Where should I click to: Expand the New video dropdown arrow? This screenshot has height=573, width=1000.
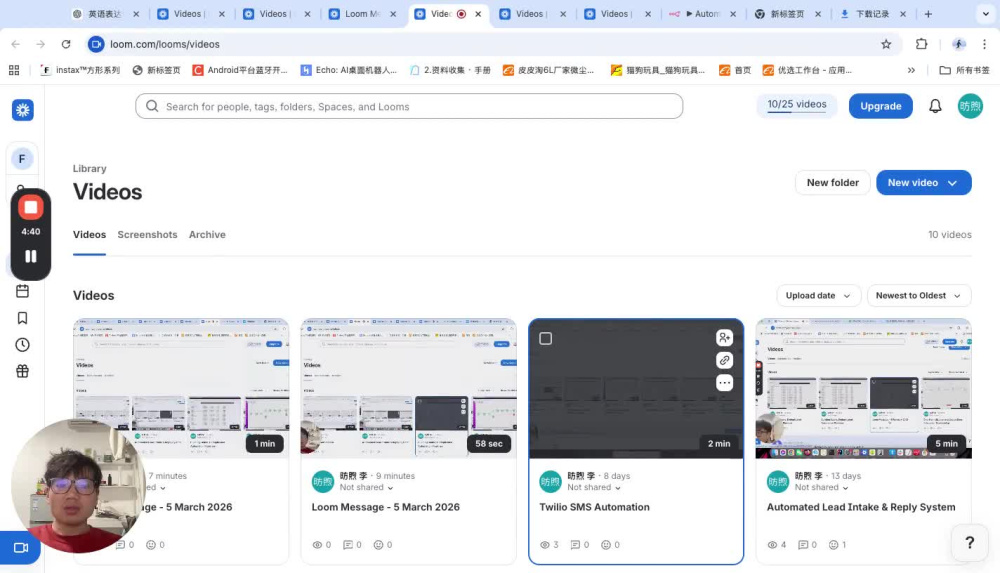point(952,182)
